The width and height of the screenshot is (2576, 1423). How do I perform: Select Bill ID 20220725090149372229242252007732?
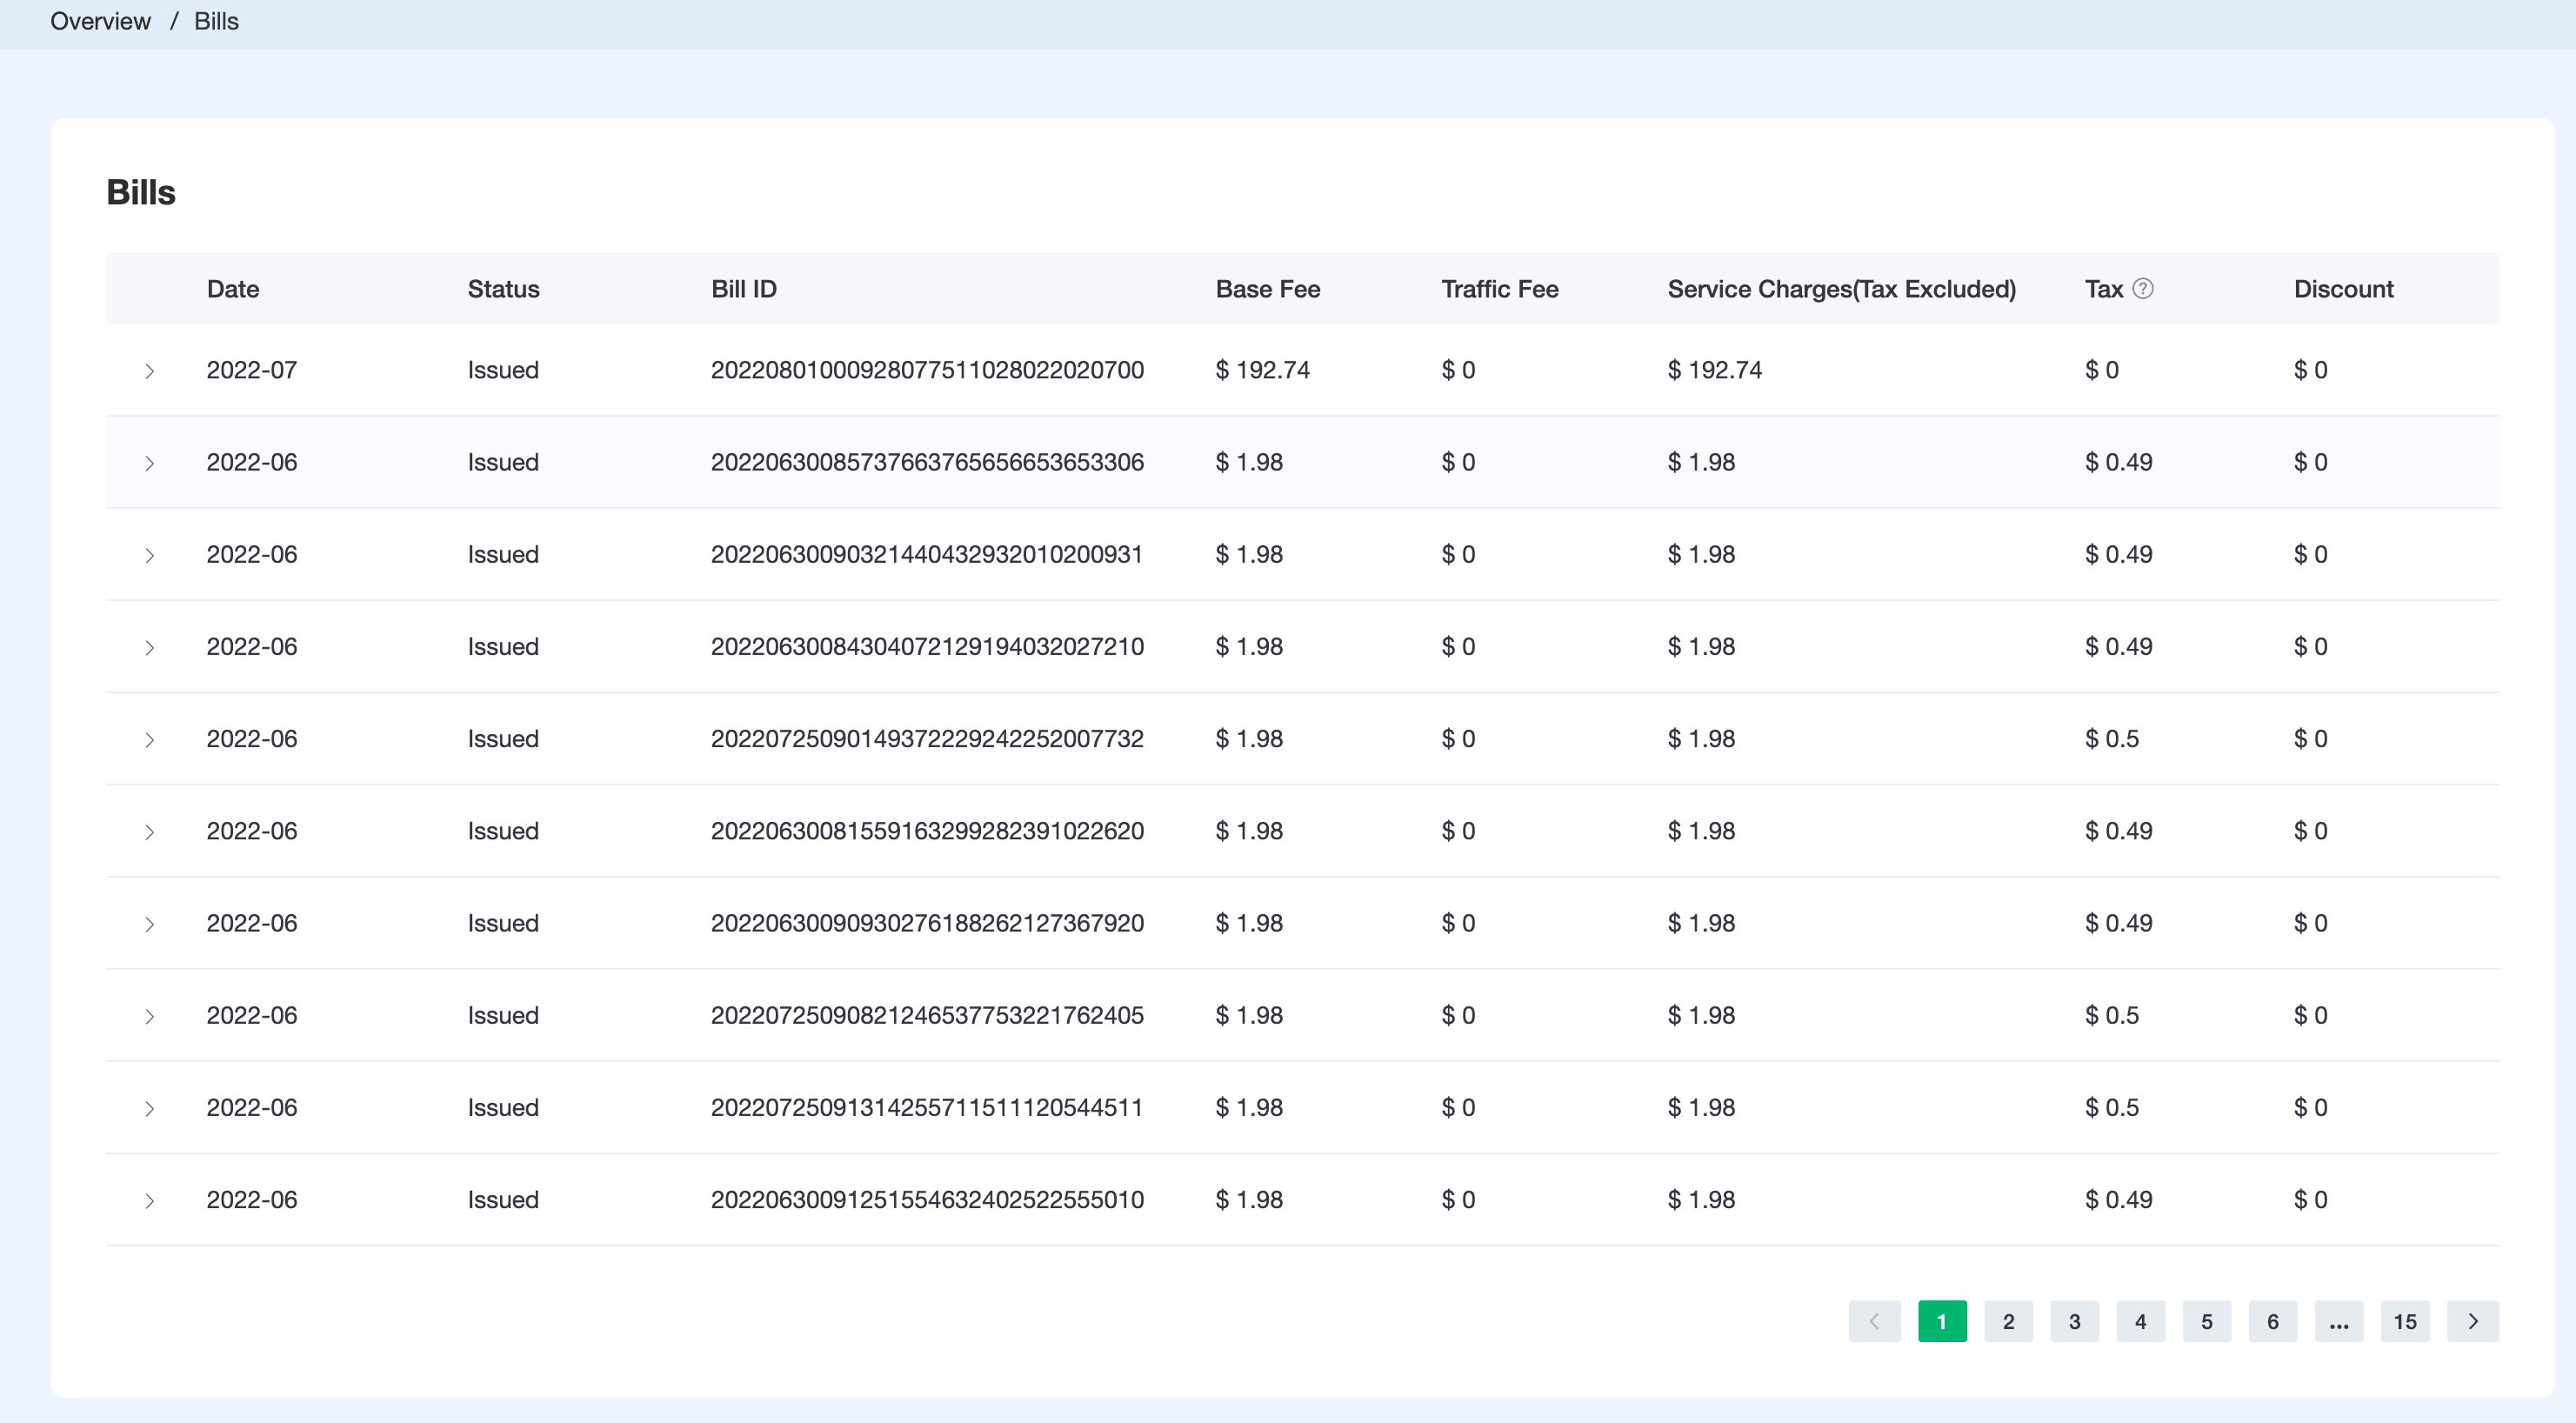927,738
